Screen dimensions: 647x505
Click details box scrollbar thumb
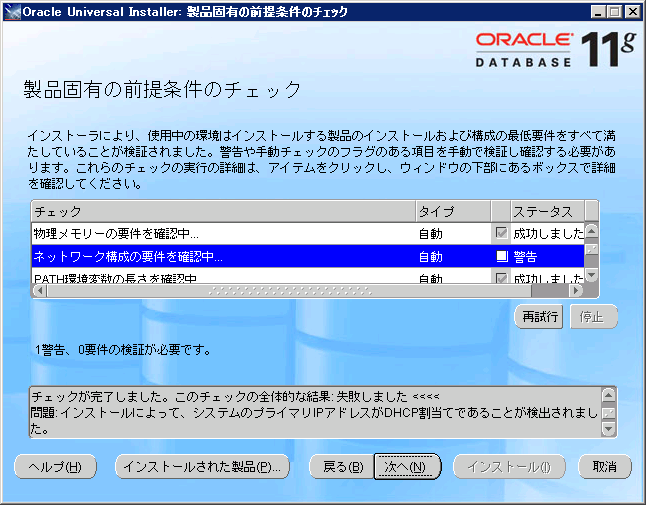coord(609,412)
